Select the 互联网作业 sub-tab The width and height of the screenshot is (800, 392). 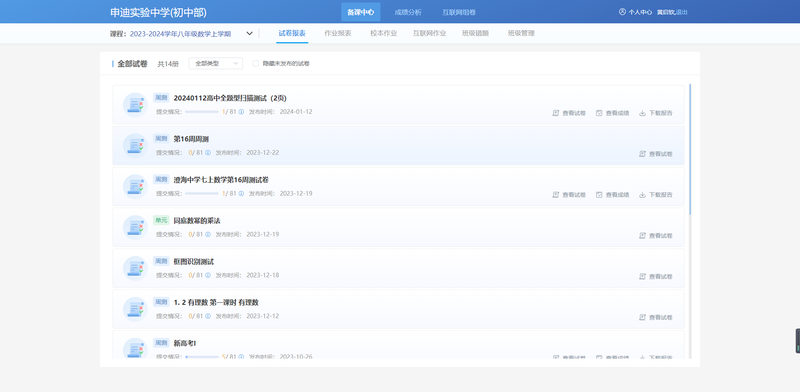[430, 33]
